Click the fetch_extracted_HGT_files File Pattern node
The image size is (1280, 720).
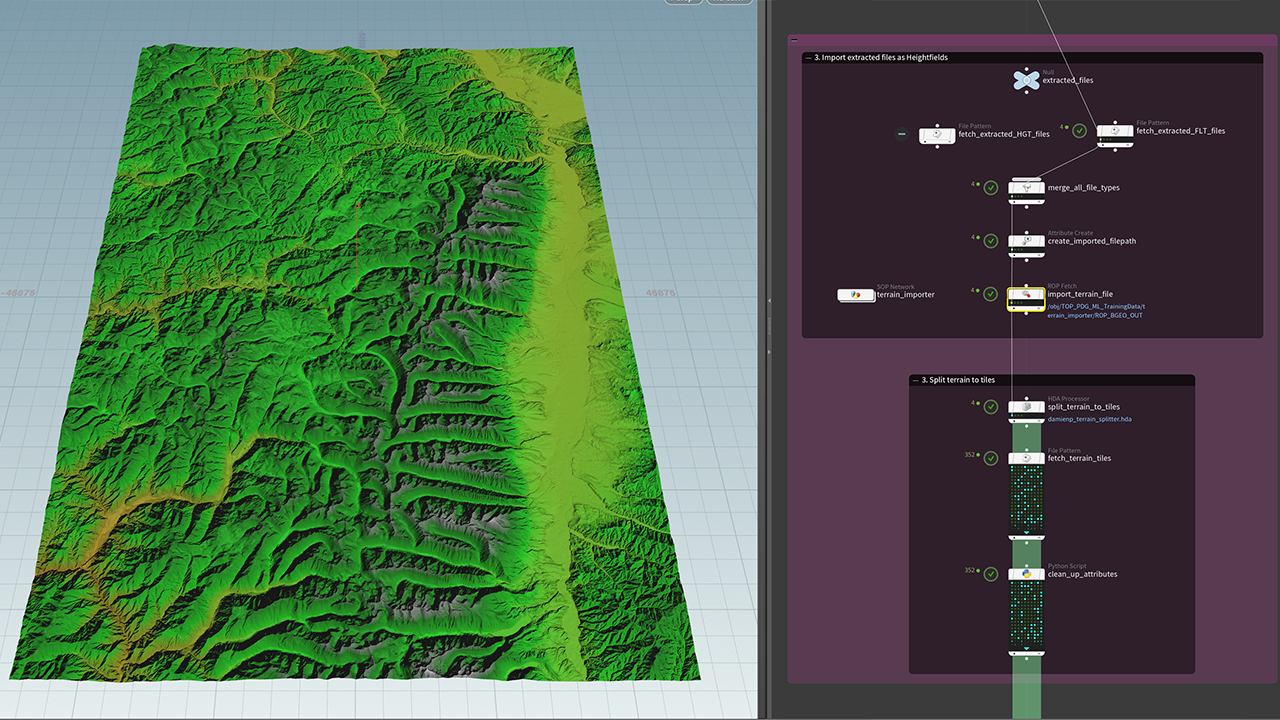937,134
